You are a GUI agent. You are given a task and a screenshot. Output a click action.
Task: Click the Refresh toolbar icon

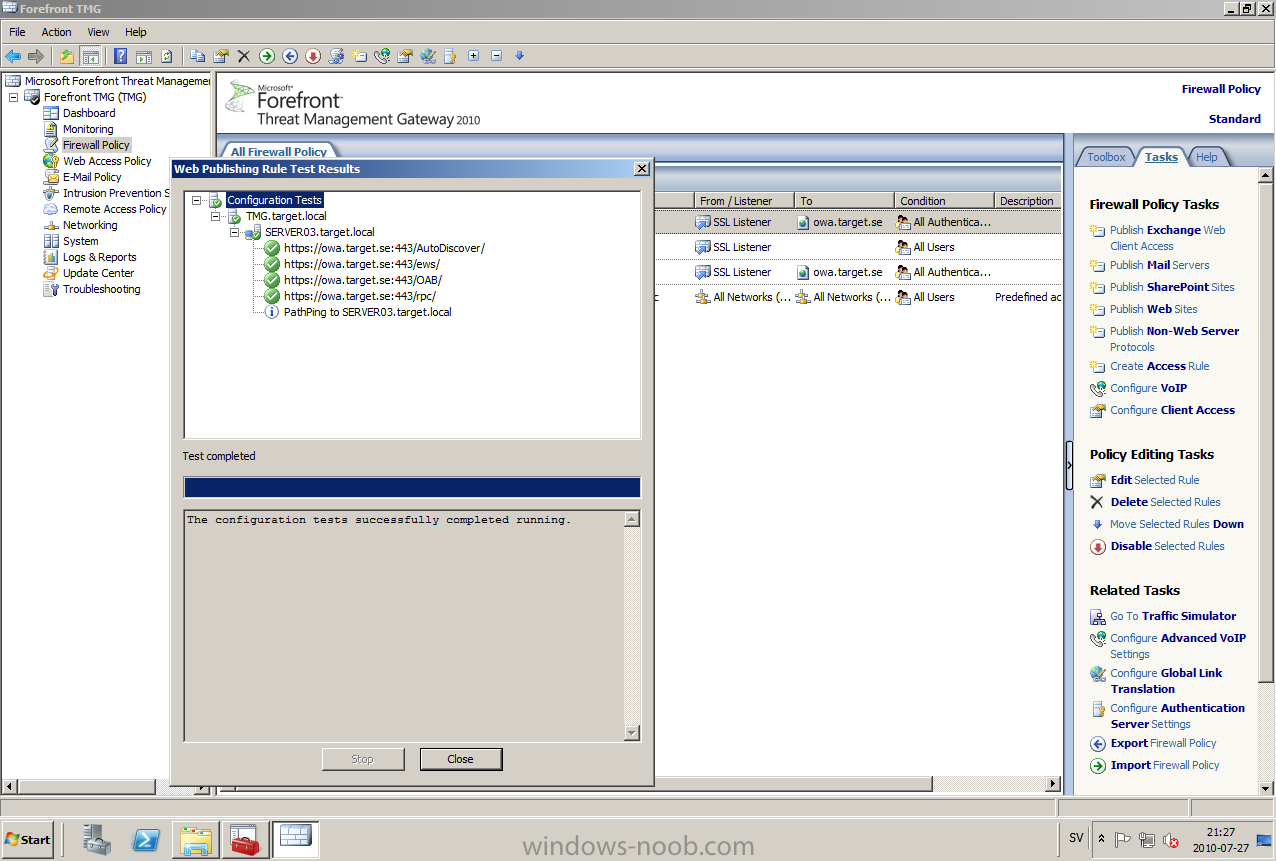click(167, 56)
